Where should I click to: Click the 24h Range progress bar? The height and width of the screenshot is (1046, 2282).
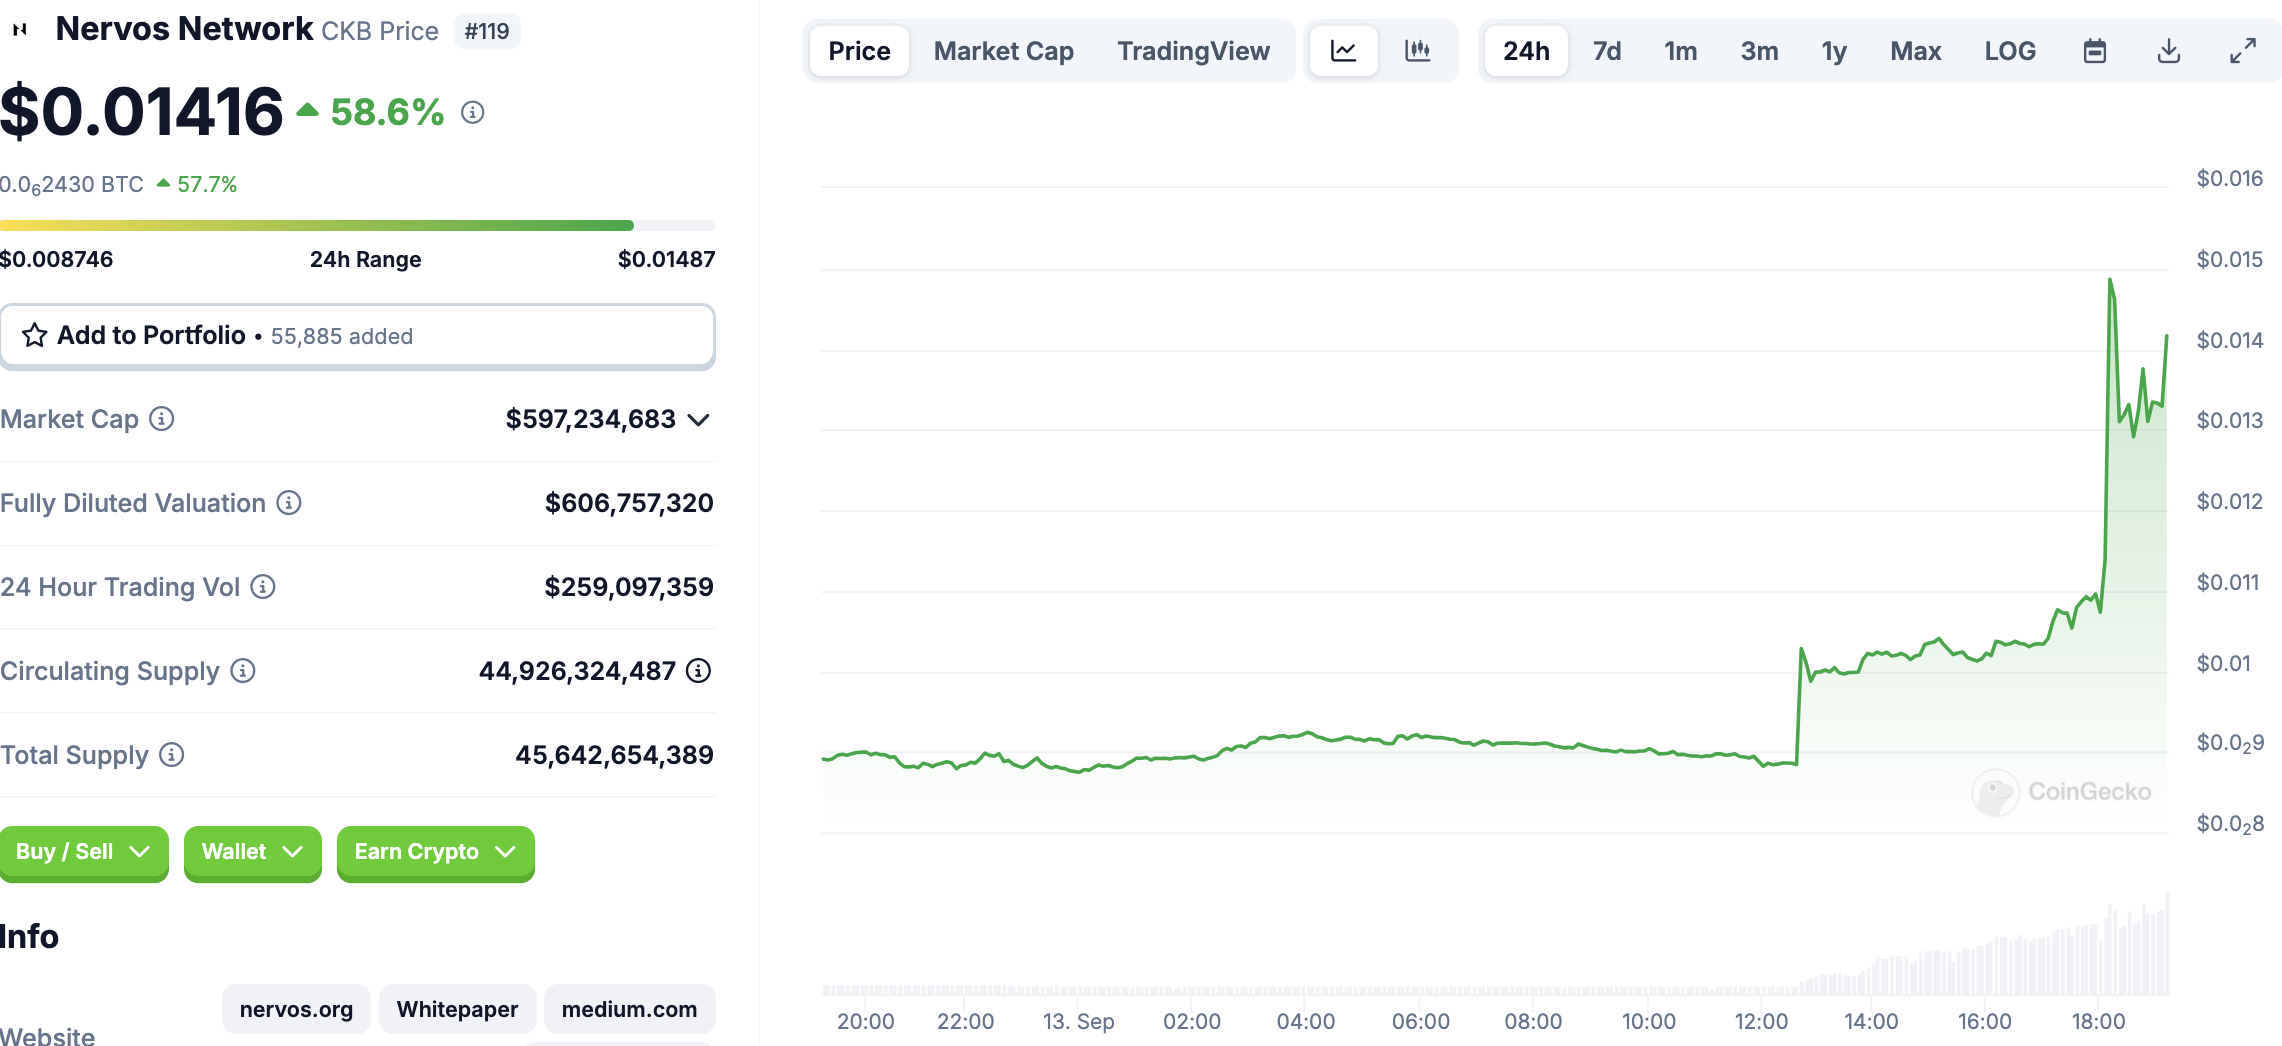pyautogui.click(x=357, y=226)
